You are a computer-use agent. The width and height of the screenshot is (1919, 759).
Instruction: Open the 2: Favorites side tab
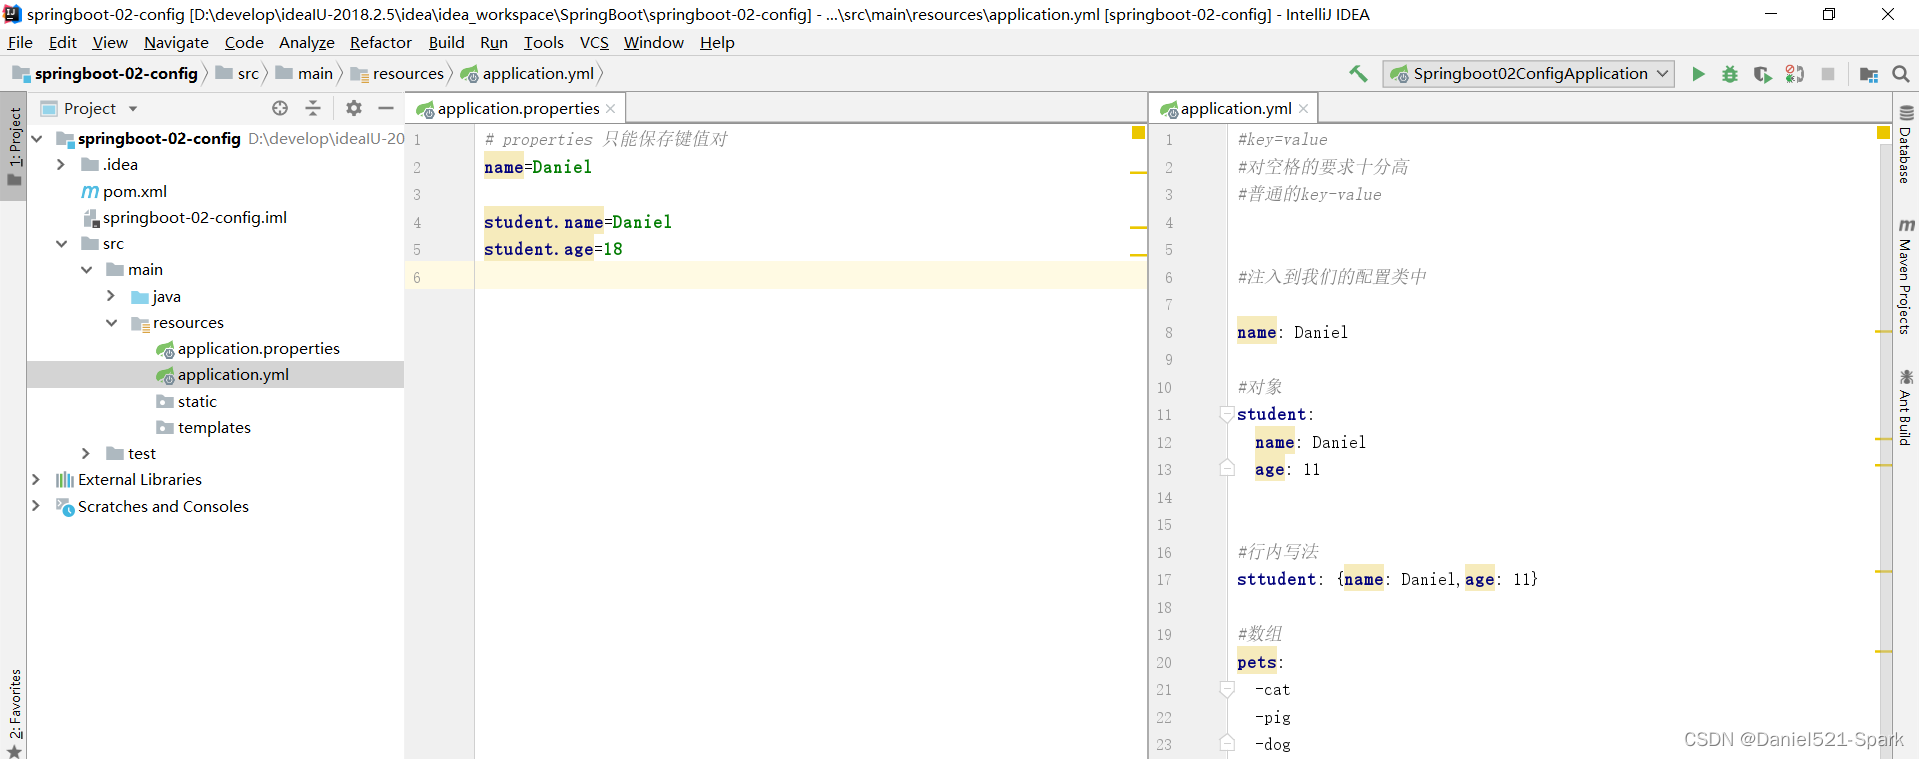pyautogui.click(x=14, y=712)
